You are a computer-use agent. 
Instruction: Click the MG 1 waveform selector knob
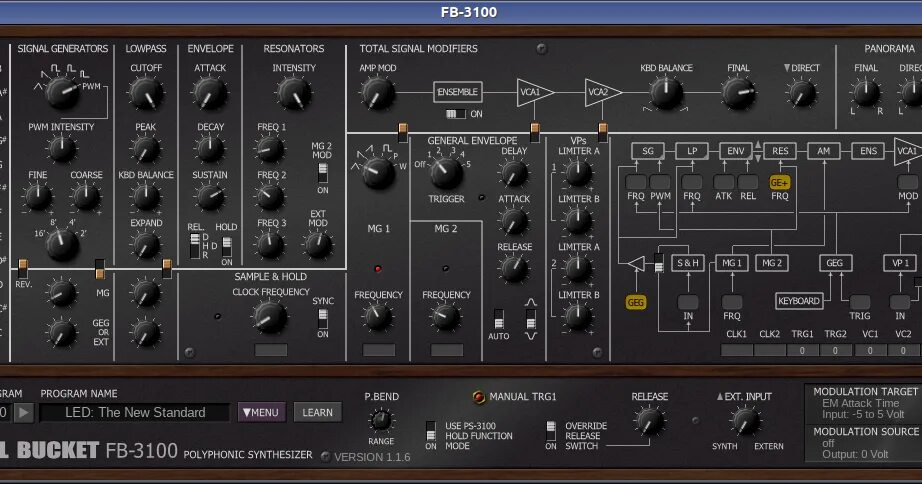[x=378, y=172]
